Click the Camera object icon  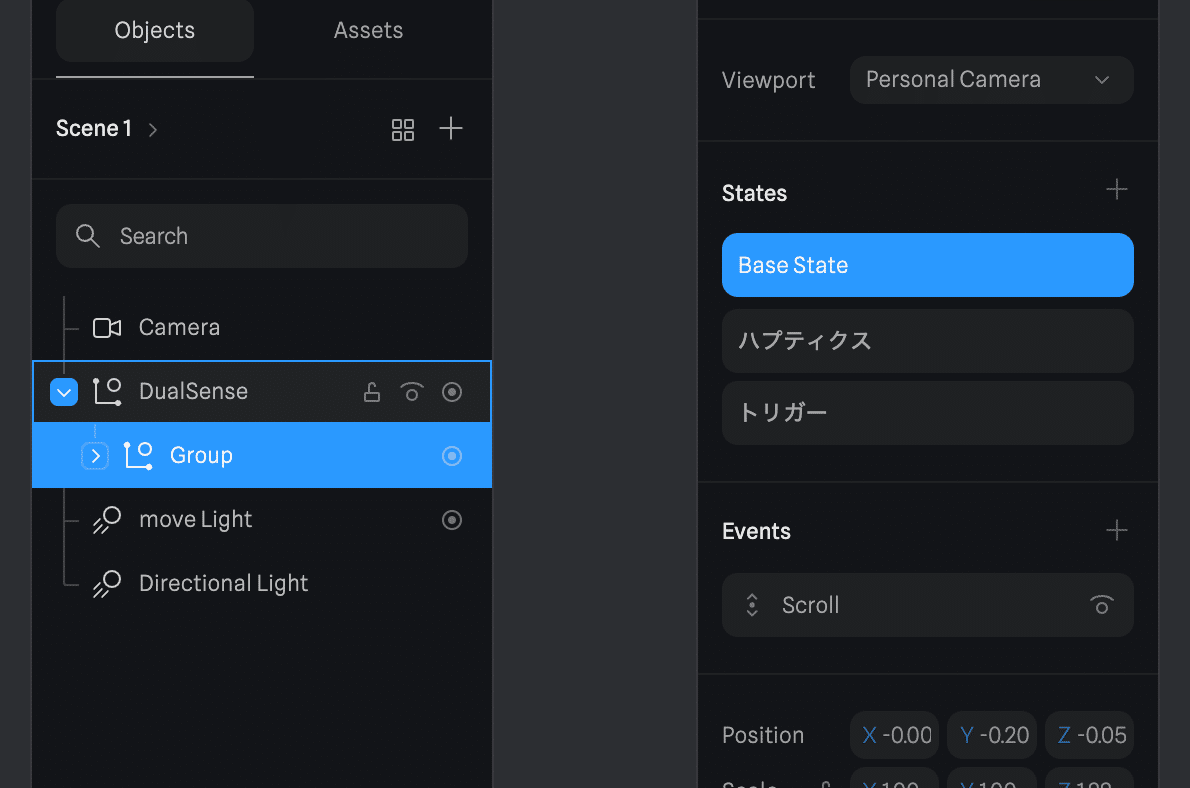107,328
